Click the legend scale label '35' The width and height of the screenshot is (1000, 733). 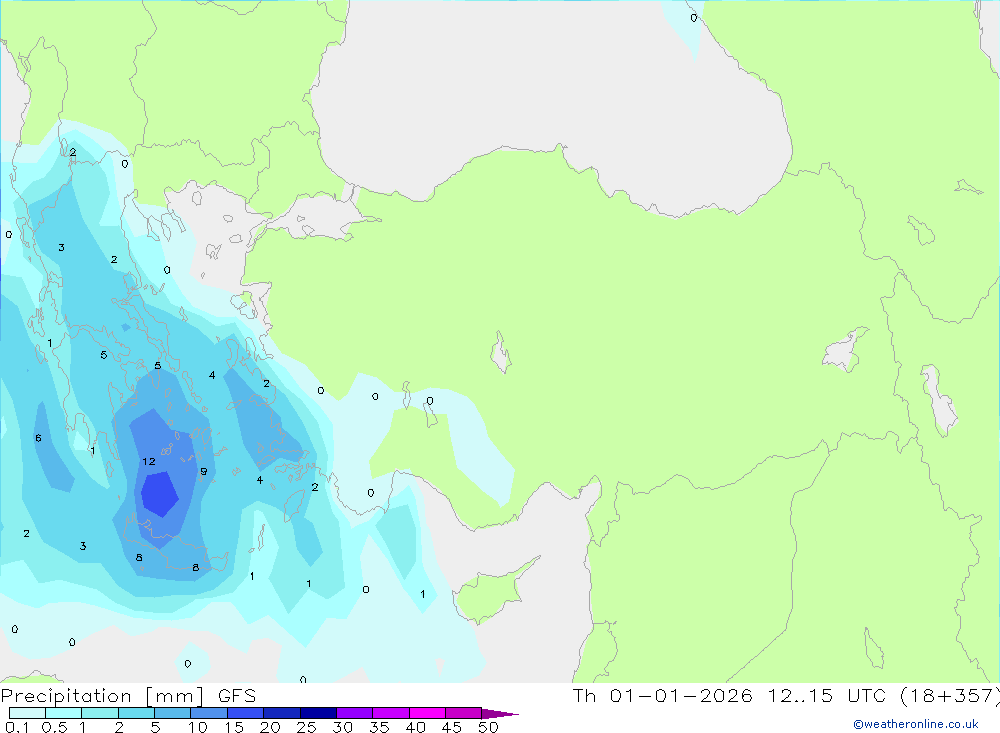pyautogui.click(x=379, y=727)
